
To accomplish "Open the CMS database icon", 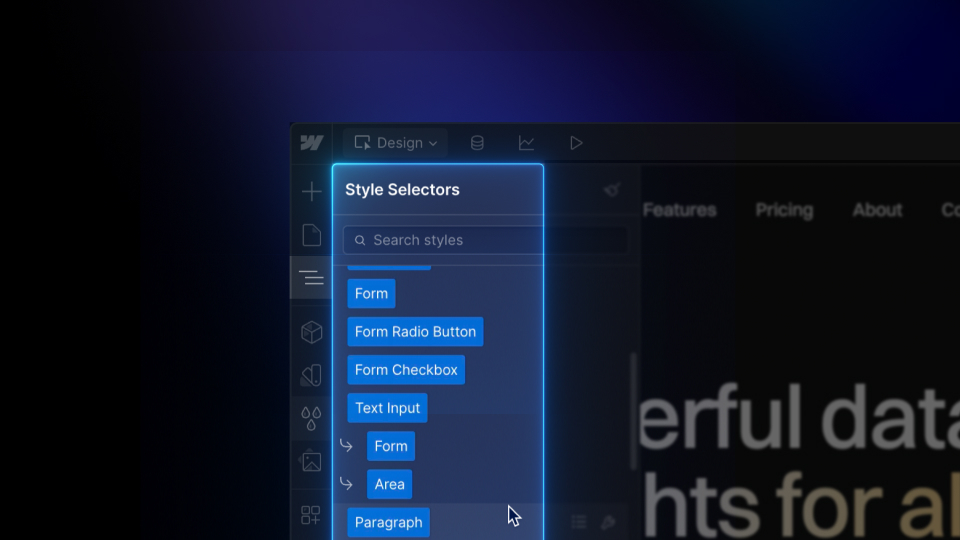I will point(477,143).
